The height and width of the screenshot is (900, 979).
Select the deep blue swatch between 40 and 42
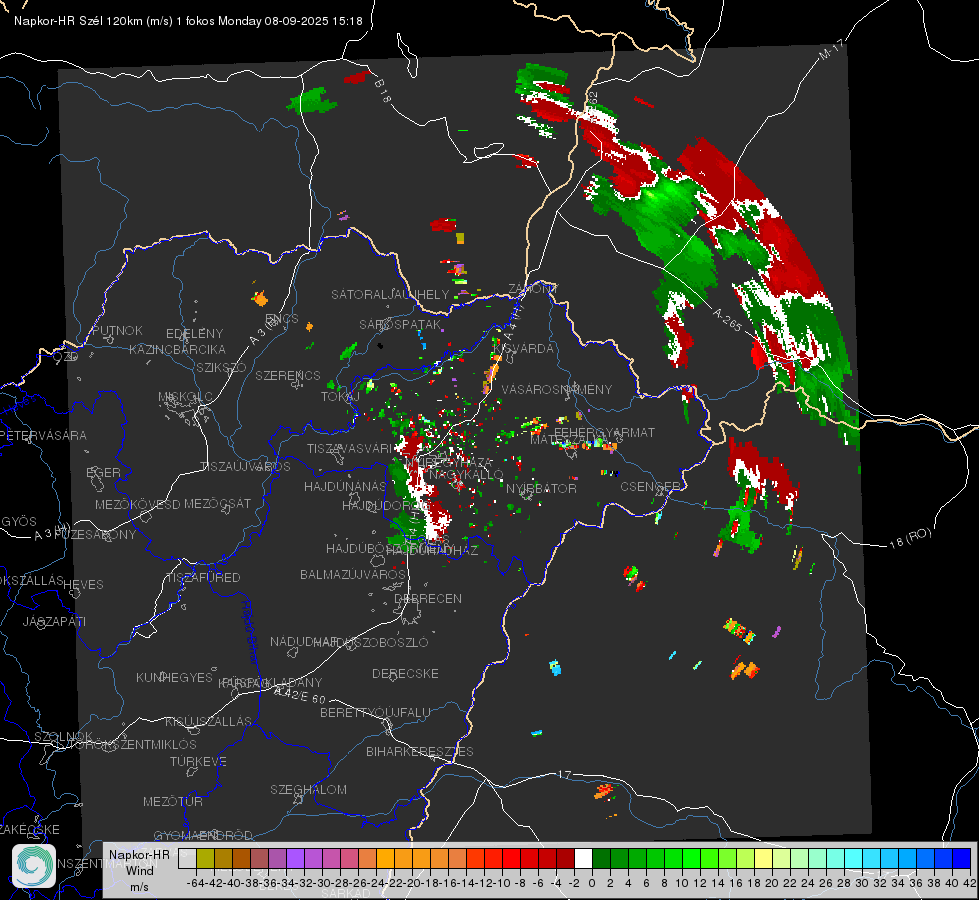(962, 858)
